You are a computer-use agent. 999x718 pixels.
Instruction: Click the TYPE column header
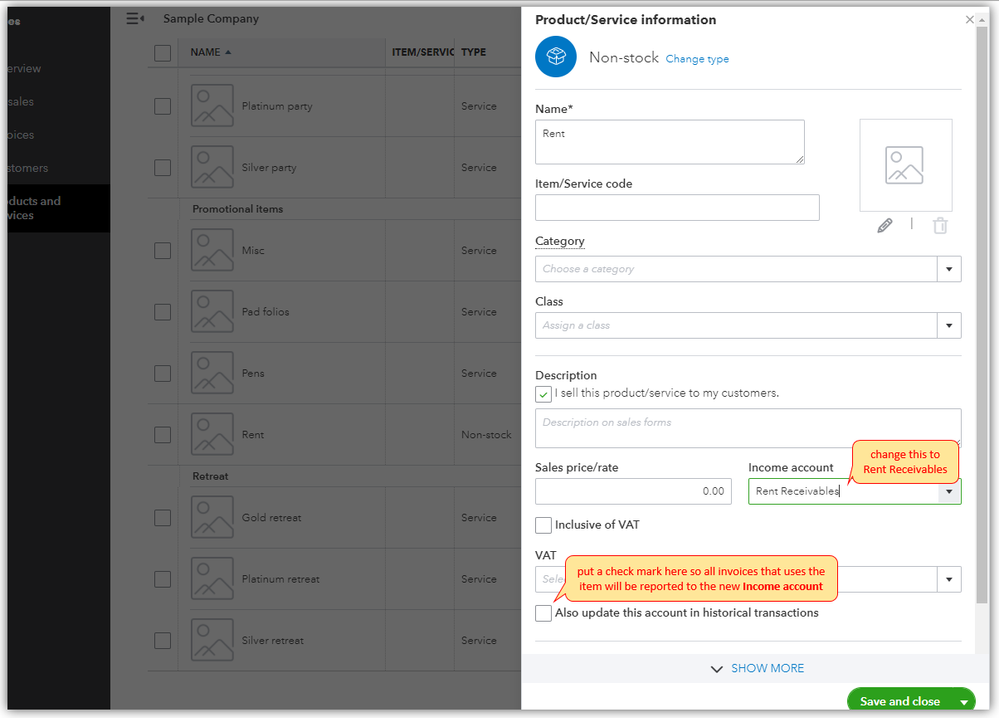(473, 52)
